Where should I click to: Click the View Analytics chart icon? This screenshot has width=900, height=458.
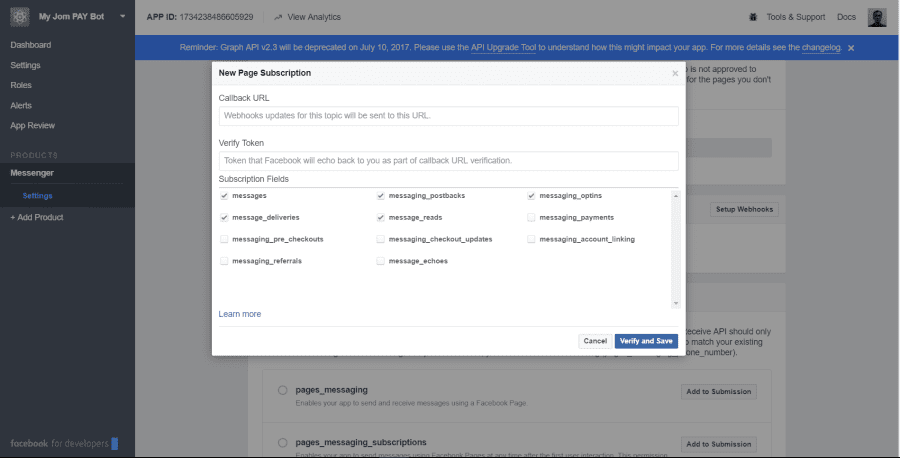tap(278, 17)
